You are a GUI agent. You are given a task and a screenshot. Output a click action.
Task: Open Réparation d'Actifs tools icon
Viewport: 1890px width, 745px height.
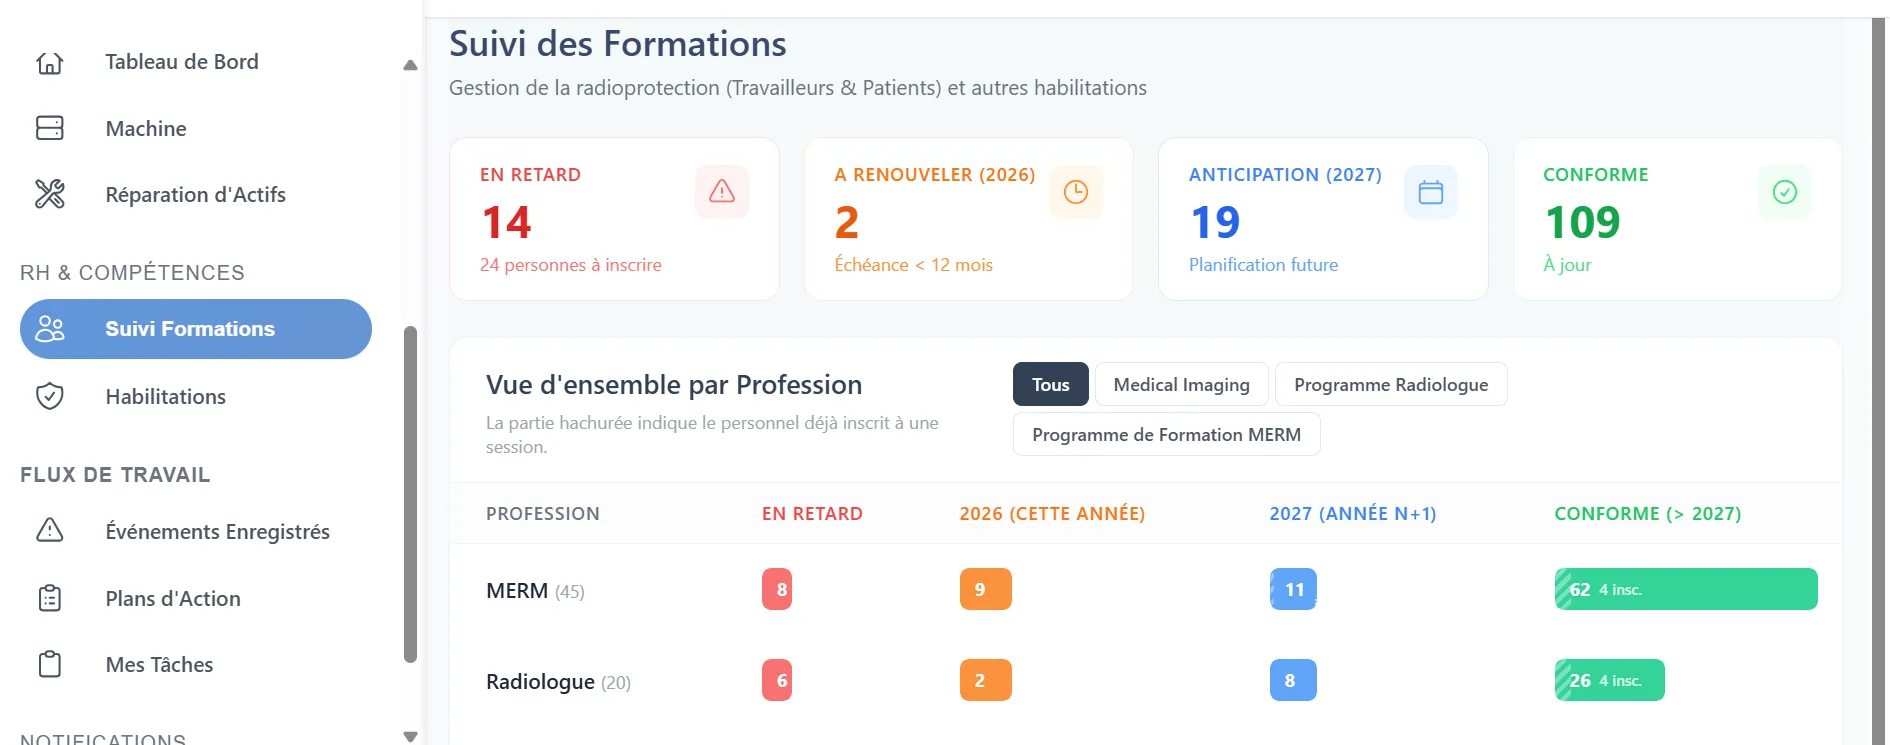pyautogui.click(x=50, y=194)
